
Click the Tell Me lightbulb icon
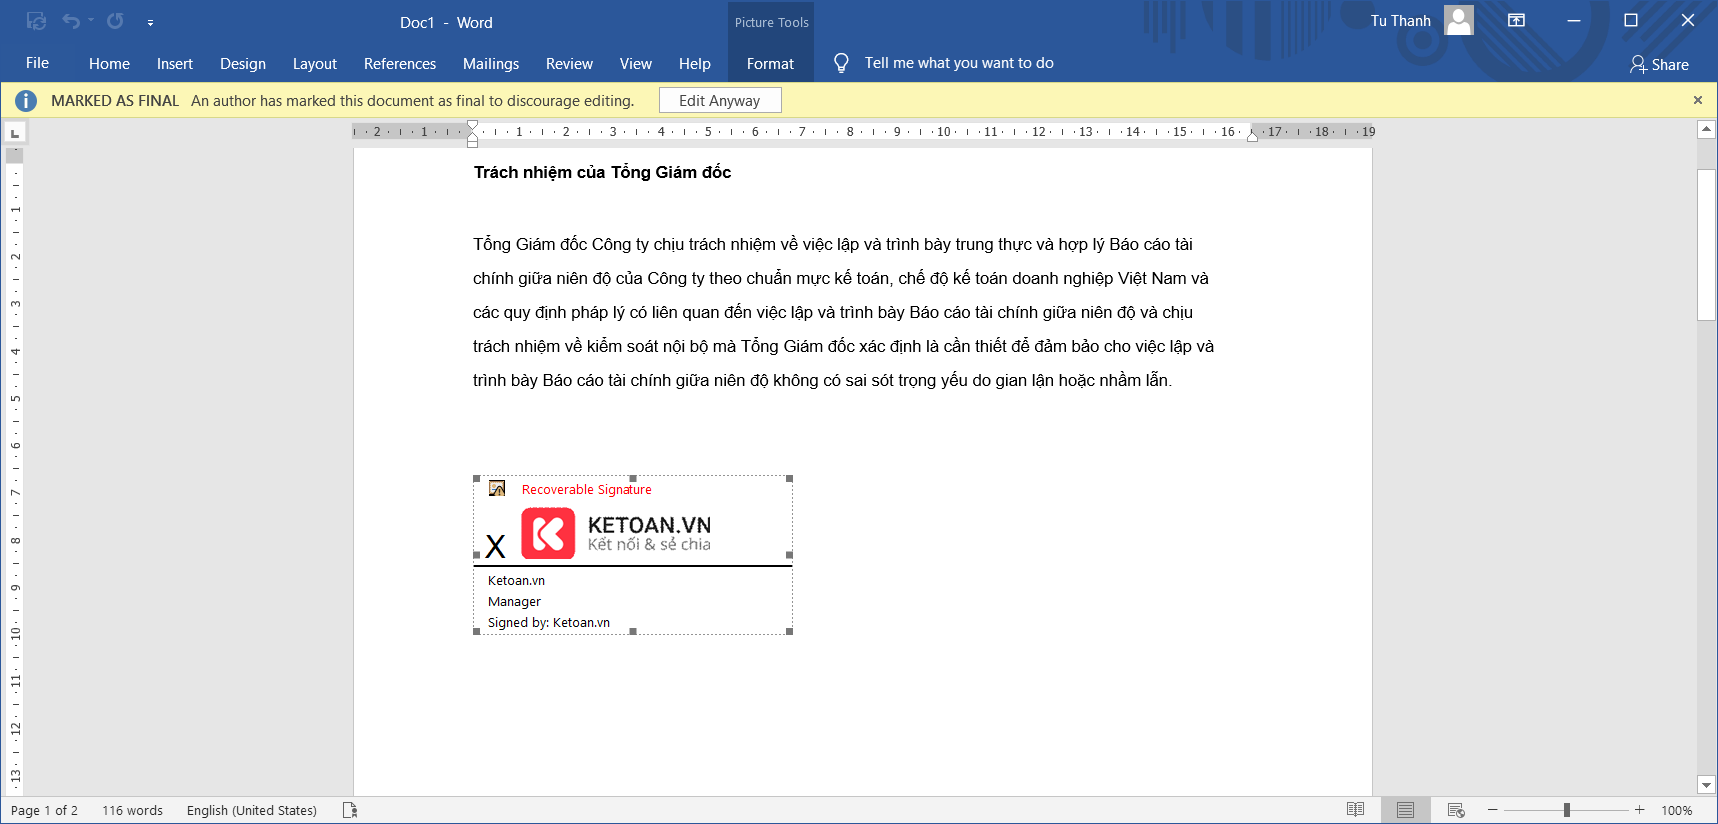[x=841, y=63]
